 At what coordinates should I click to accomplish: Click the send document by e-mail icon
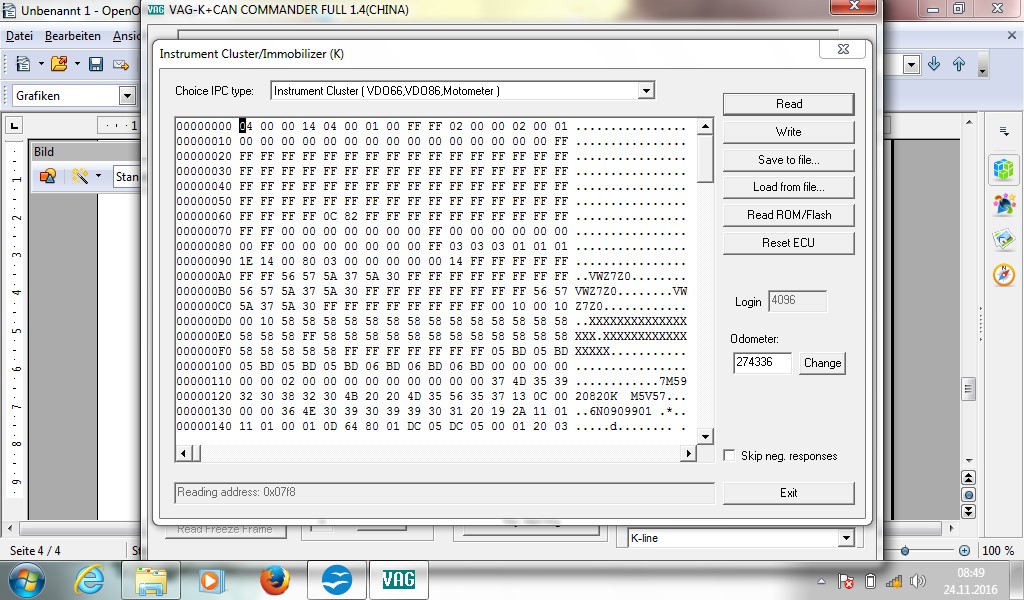point(121,64)
